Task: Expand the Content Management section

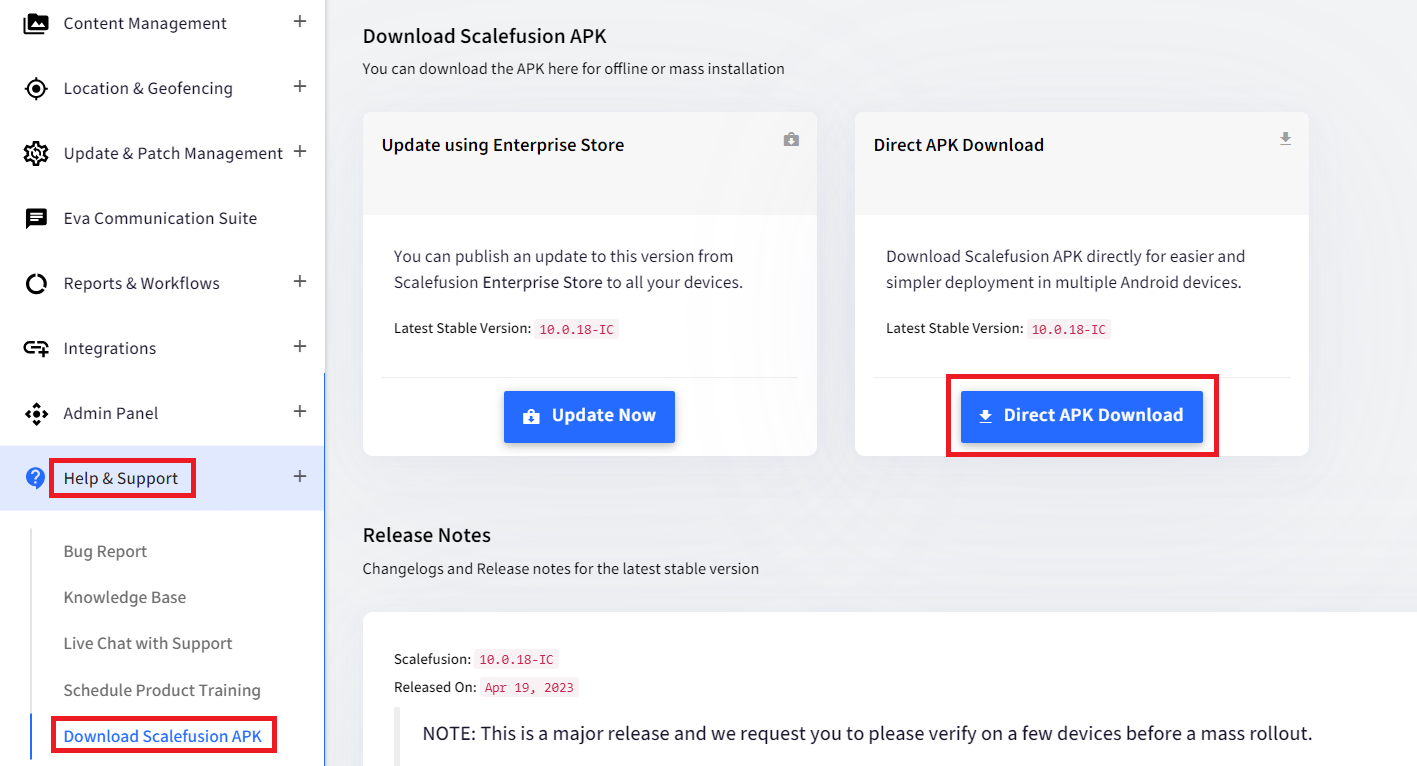Action: pos(299,21)
